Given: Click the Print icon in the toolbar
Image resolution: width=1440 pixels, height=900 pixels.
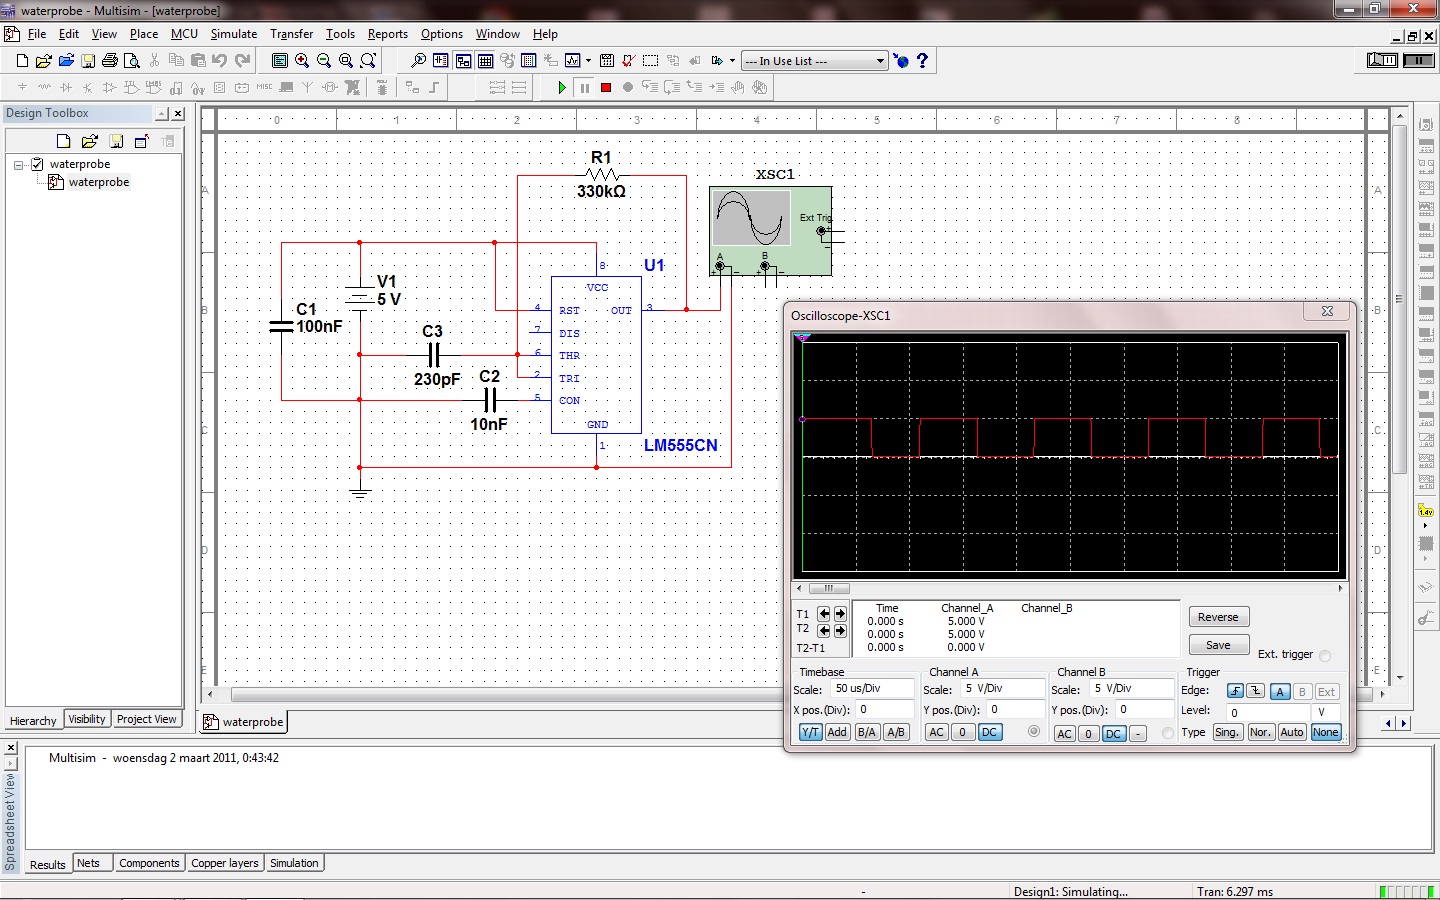Looking at the screenshot, I should point(110,61).
